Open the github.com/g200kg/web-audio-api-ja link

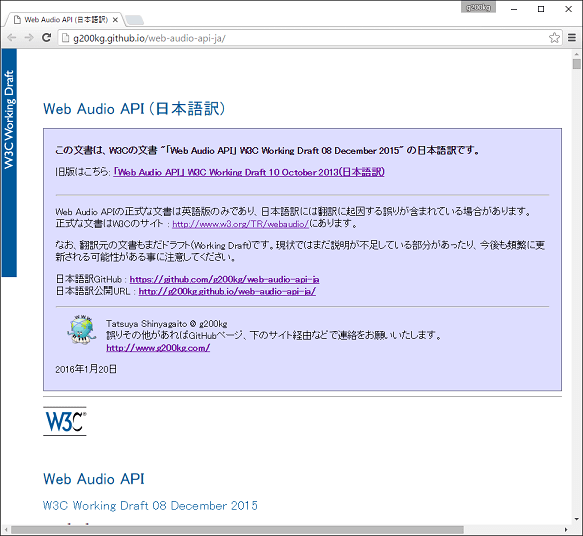224,279
